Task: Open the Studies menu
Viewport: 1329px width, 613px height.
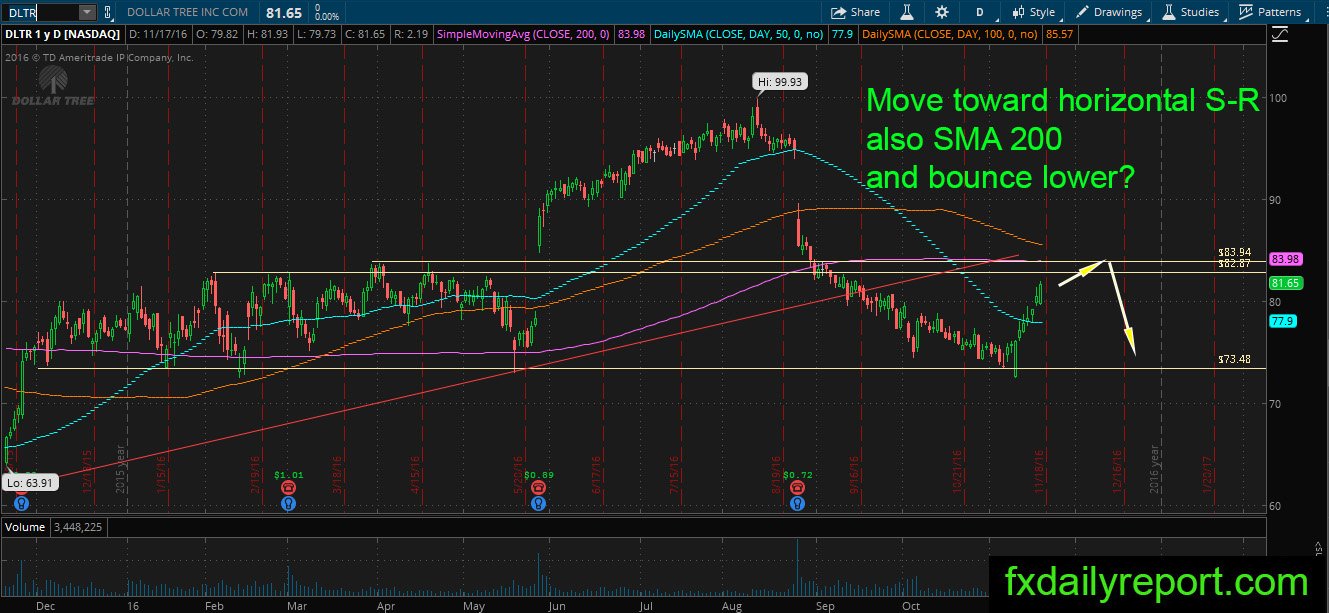Action: (x=1190, y=12)
